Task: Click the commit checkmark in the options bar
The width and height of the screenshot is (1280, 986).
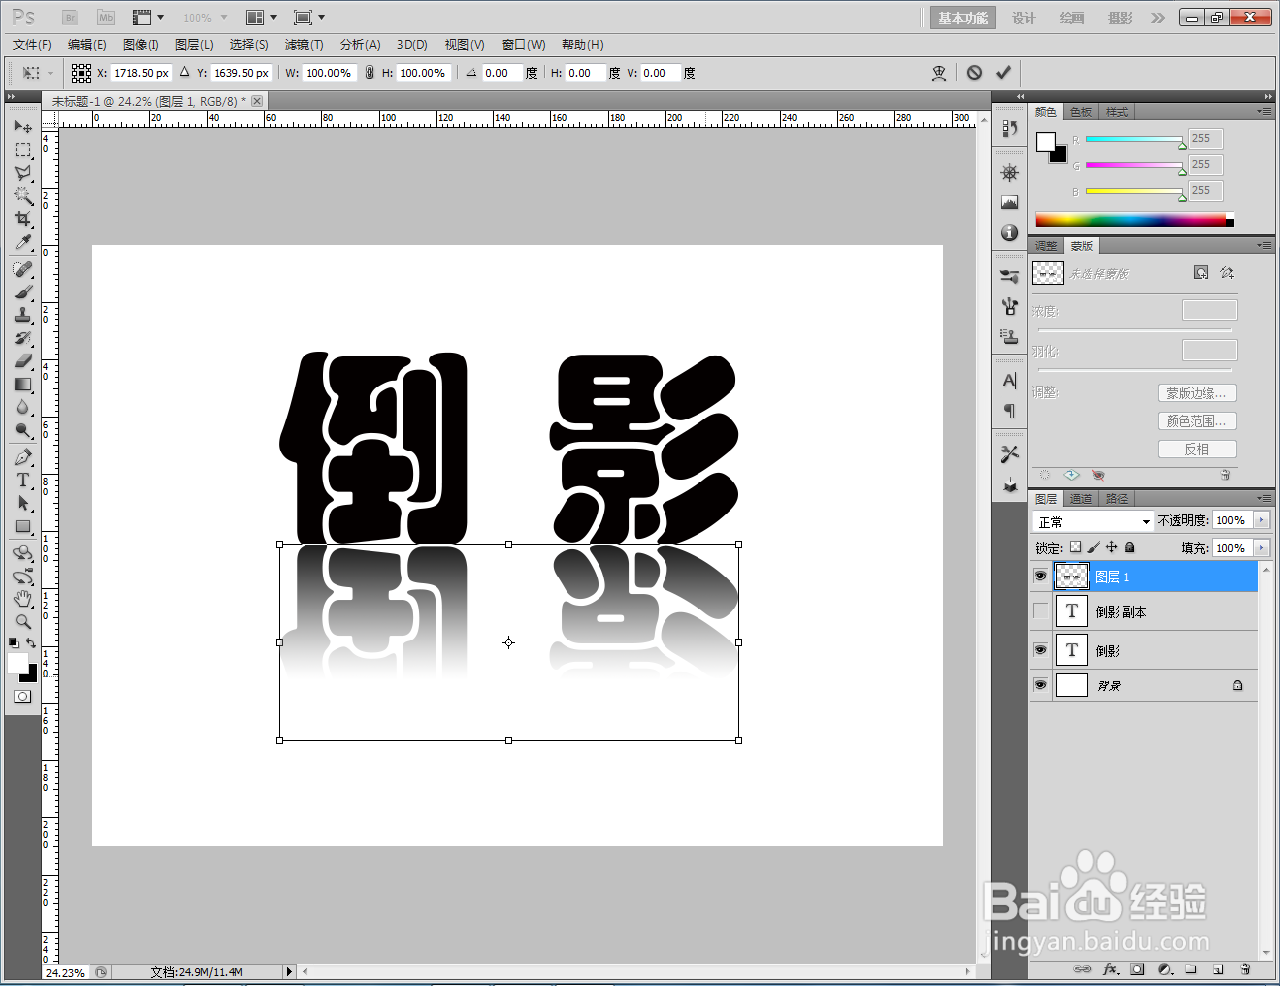Action: [1004, 72]
